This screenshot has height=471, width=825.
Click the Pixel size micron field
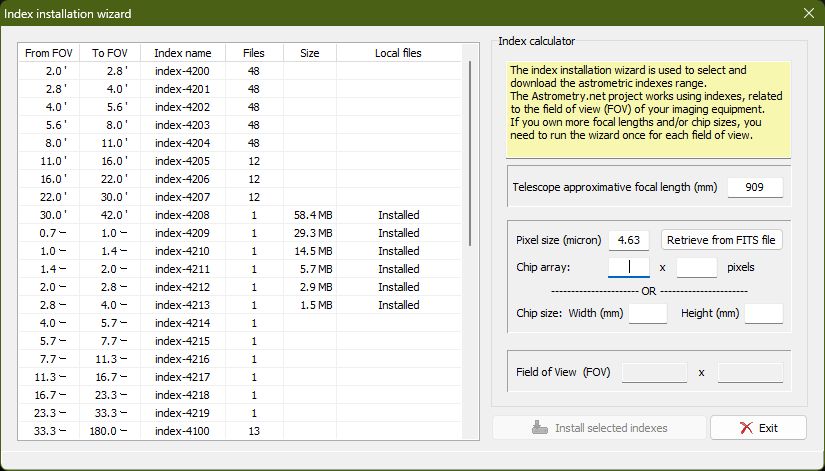[634, 240]
